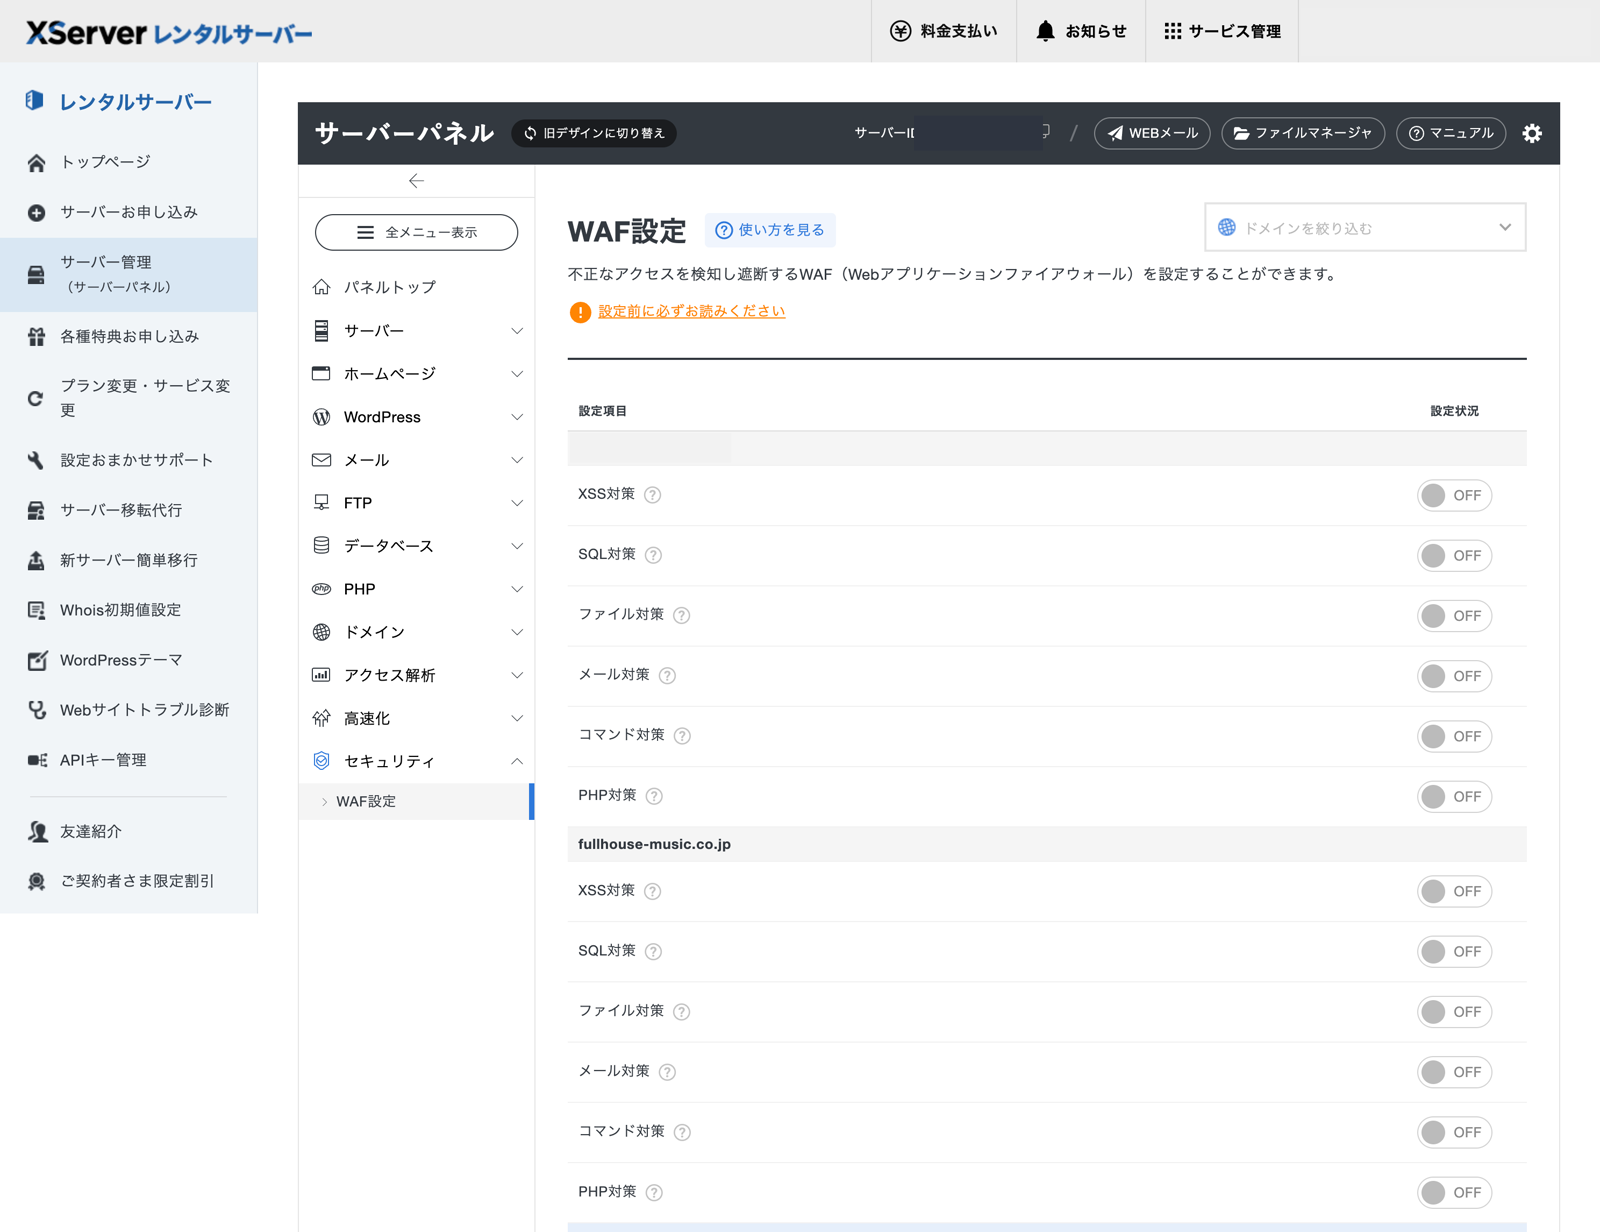Expand the サーバー menu section

[417, 331]
